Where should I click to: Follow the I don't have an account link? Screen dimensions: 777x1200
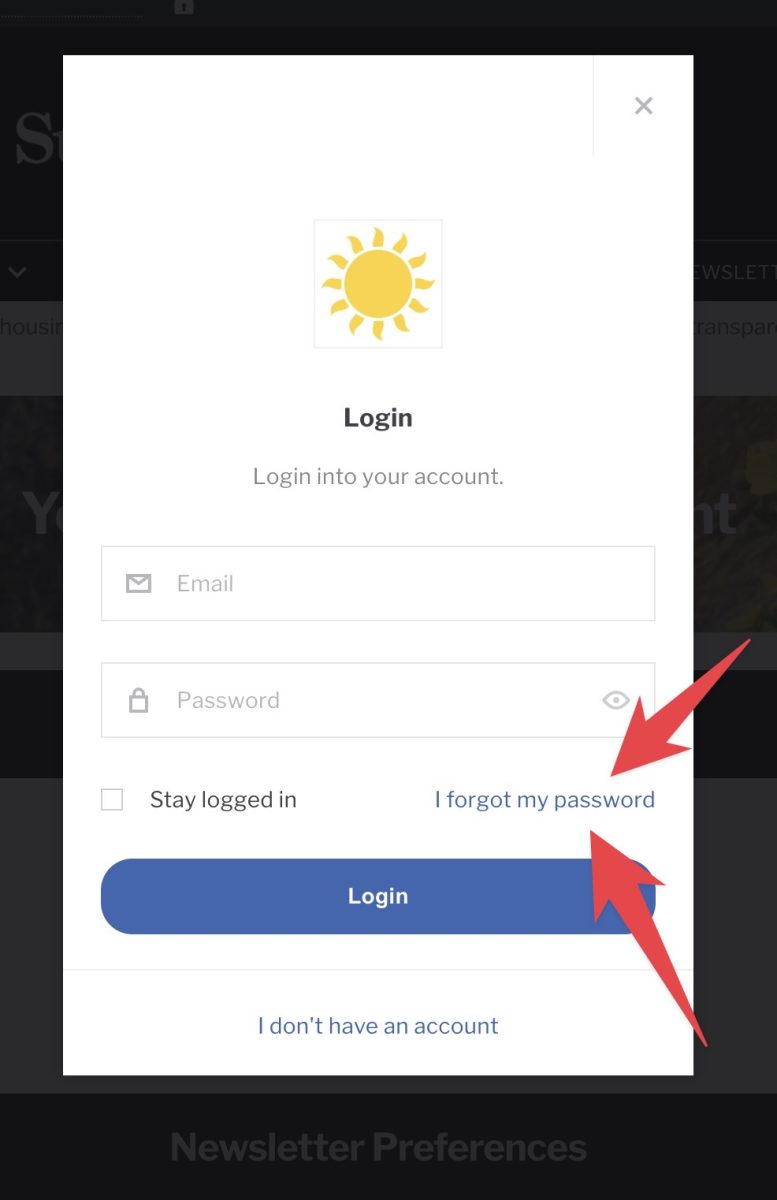tap(378, 1026)
